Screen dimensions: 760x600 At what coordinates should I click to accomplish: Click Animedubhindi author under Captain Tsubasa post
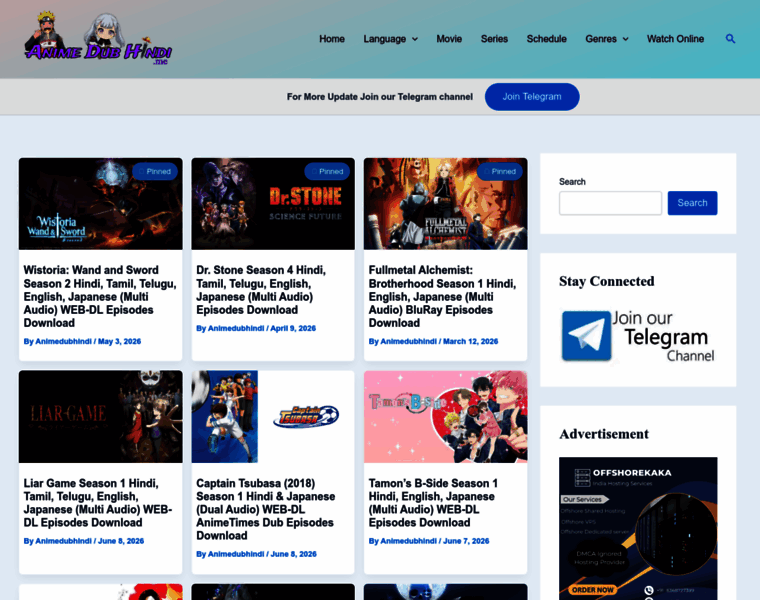(236, 554)
